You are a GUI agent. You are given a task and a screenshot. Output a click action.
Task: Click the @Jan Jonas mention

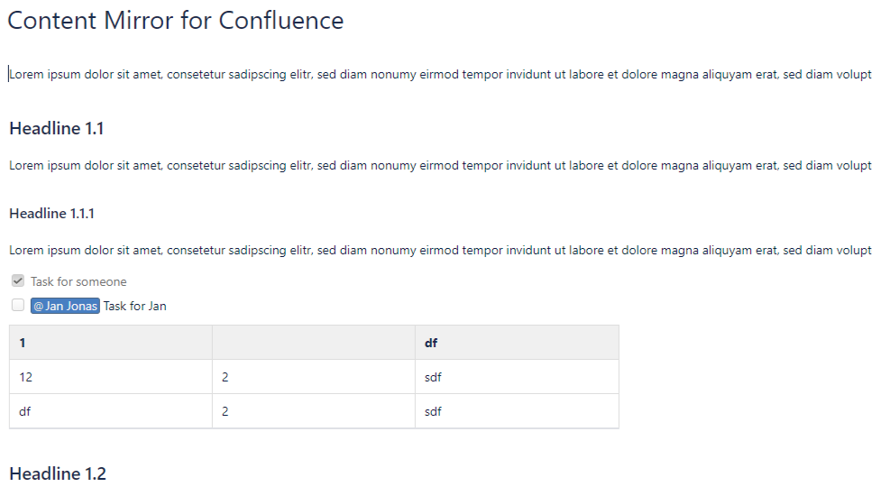coord(64,306)
